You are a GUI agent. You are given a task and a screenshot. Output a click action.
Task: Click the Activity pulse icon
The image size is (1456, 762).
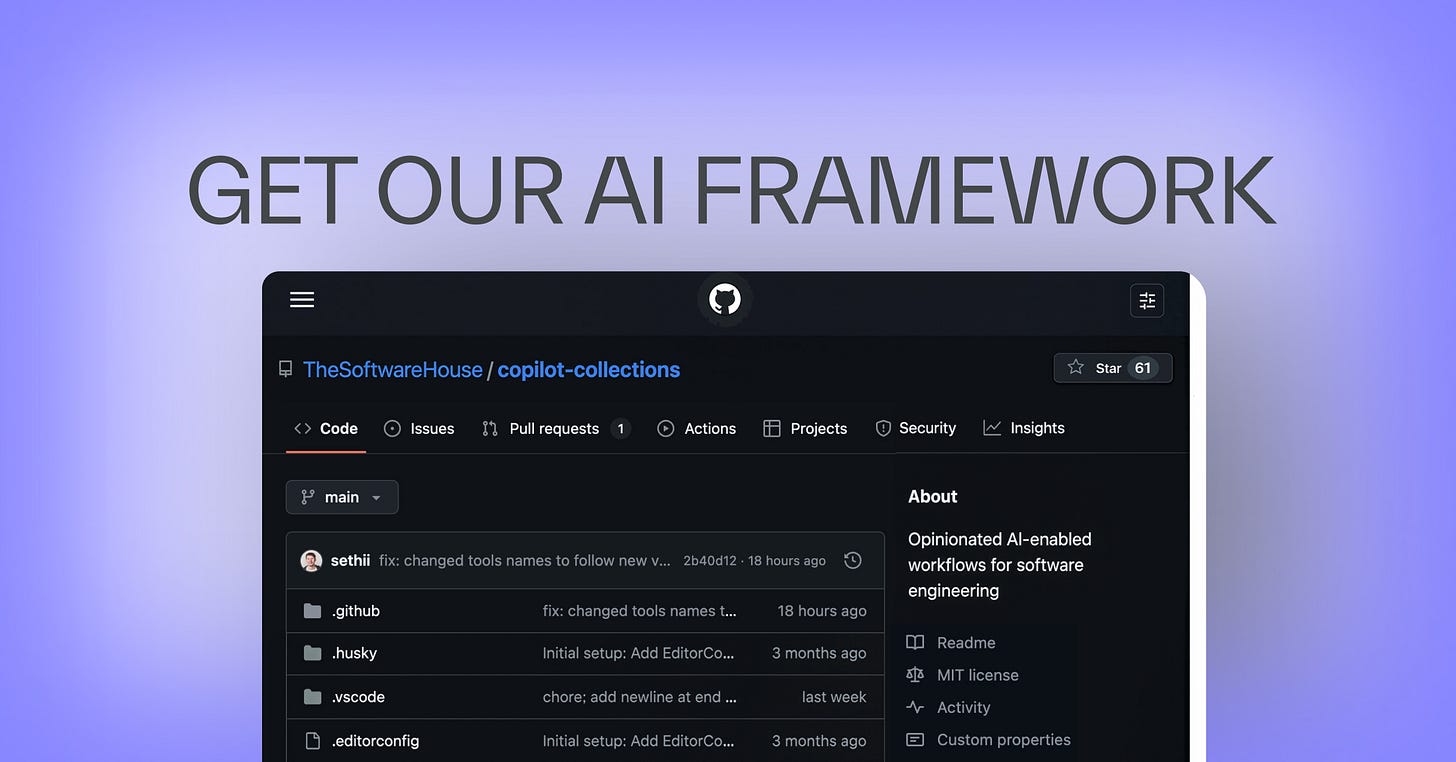[915, 707]
